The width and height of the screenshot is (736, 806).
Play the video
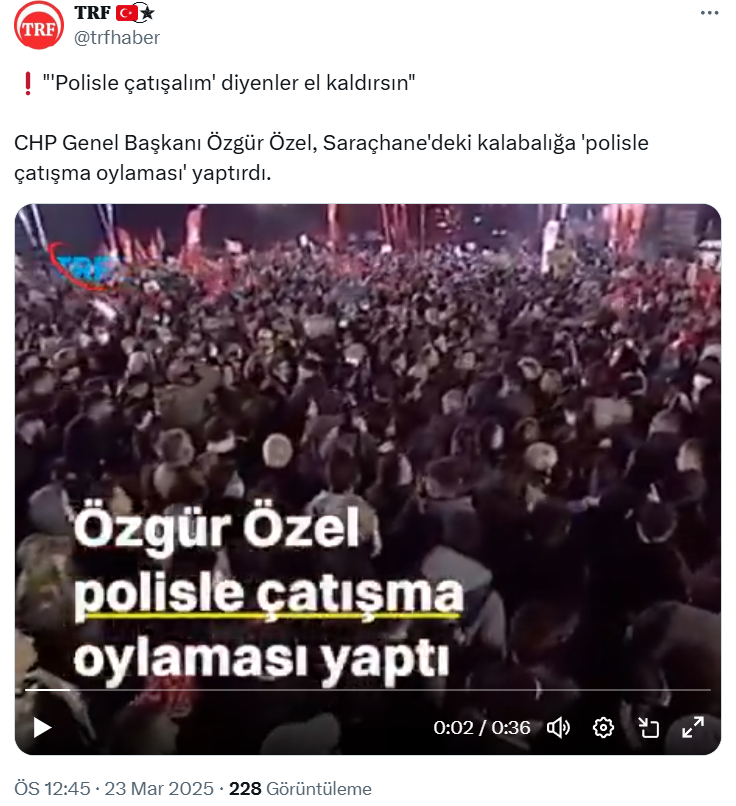click(x=42, y=727)
